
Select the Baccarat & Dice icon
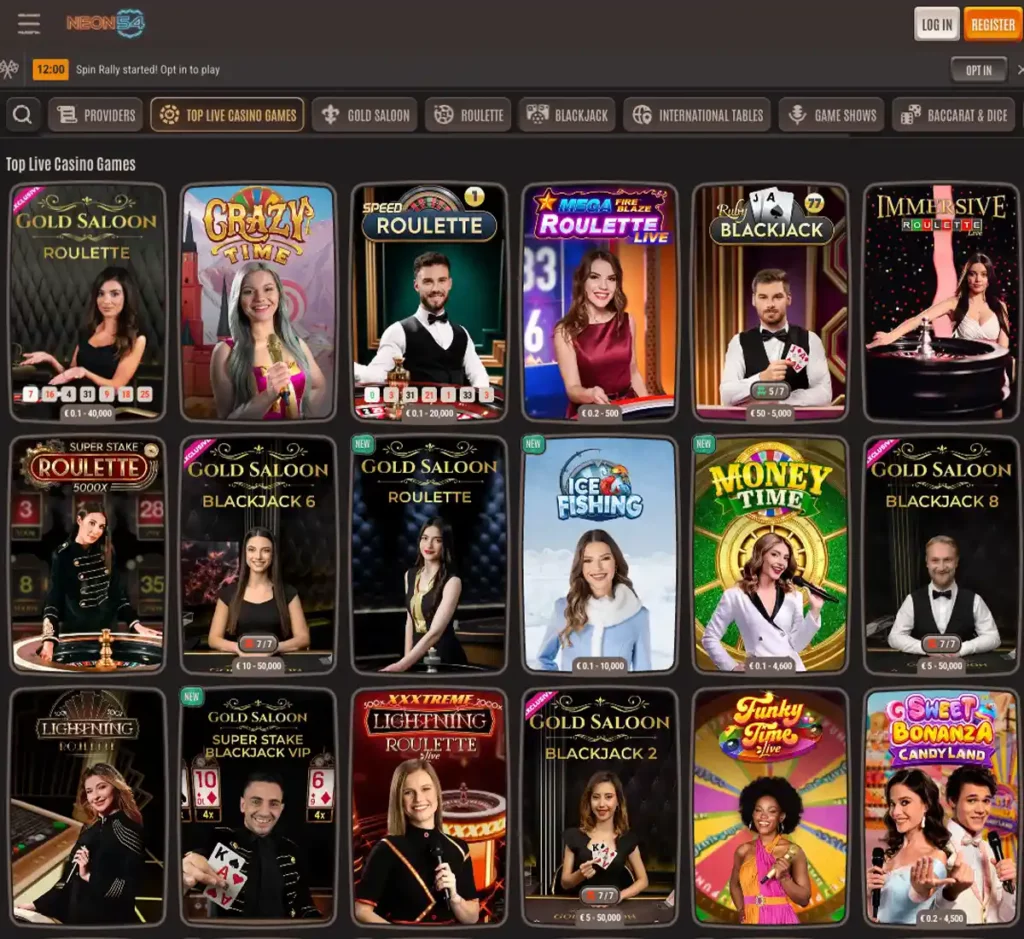click(910, 114)
